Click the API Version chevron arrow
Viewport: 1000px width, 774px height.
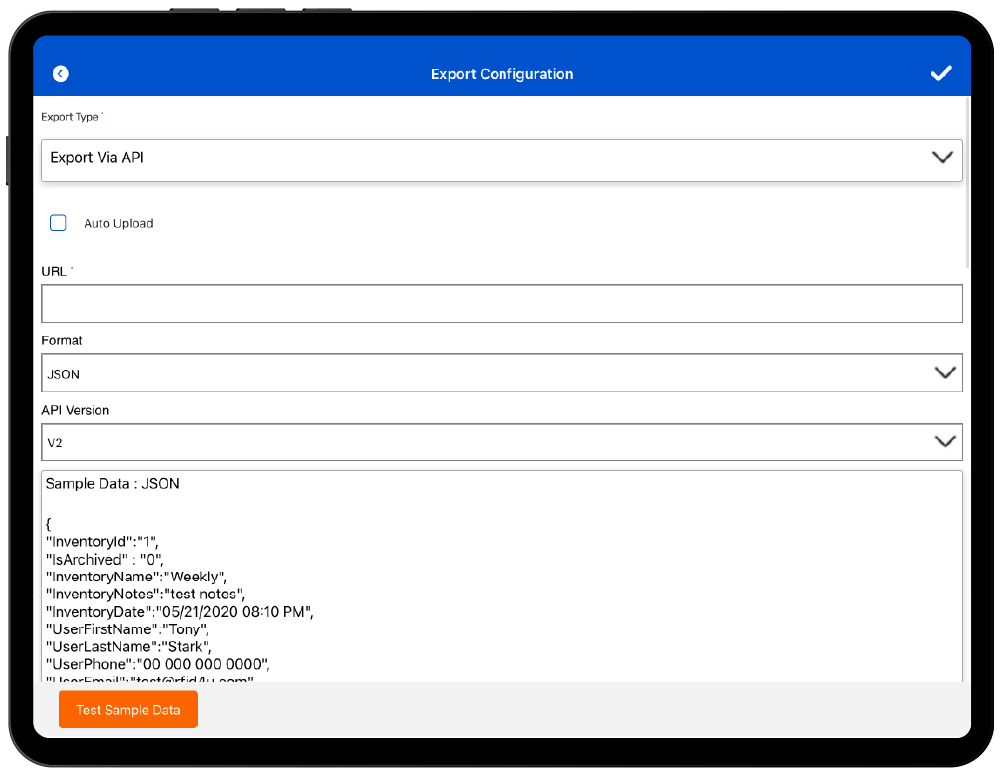[944, 442]
